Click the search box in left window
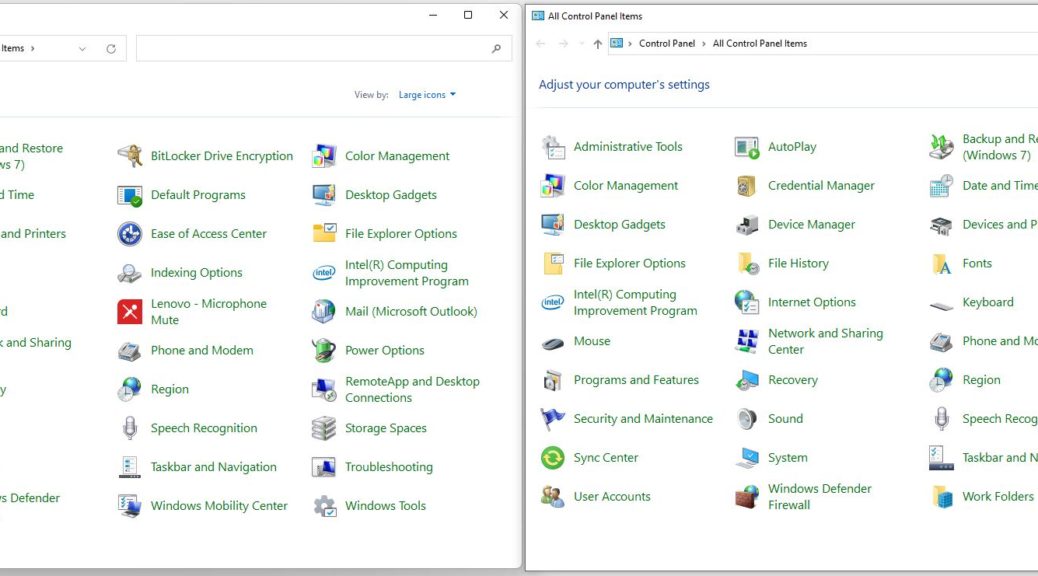1038x576 pixels. click(324, 48)
